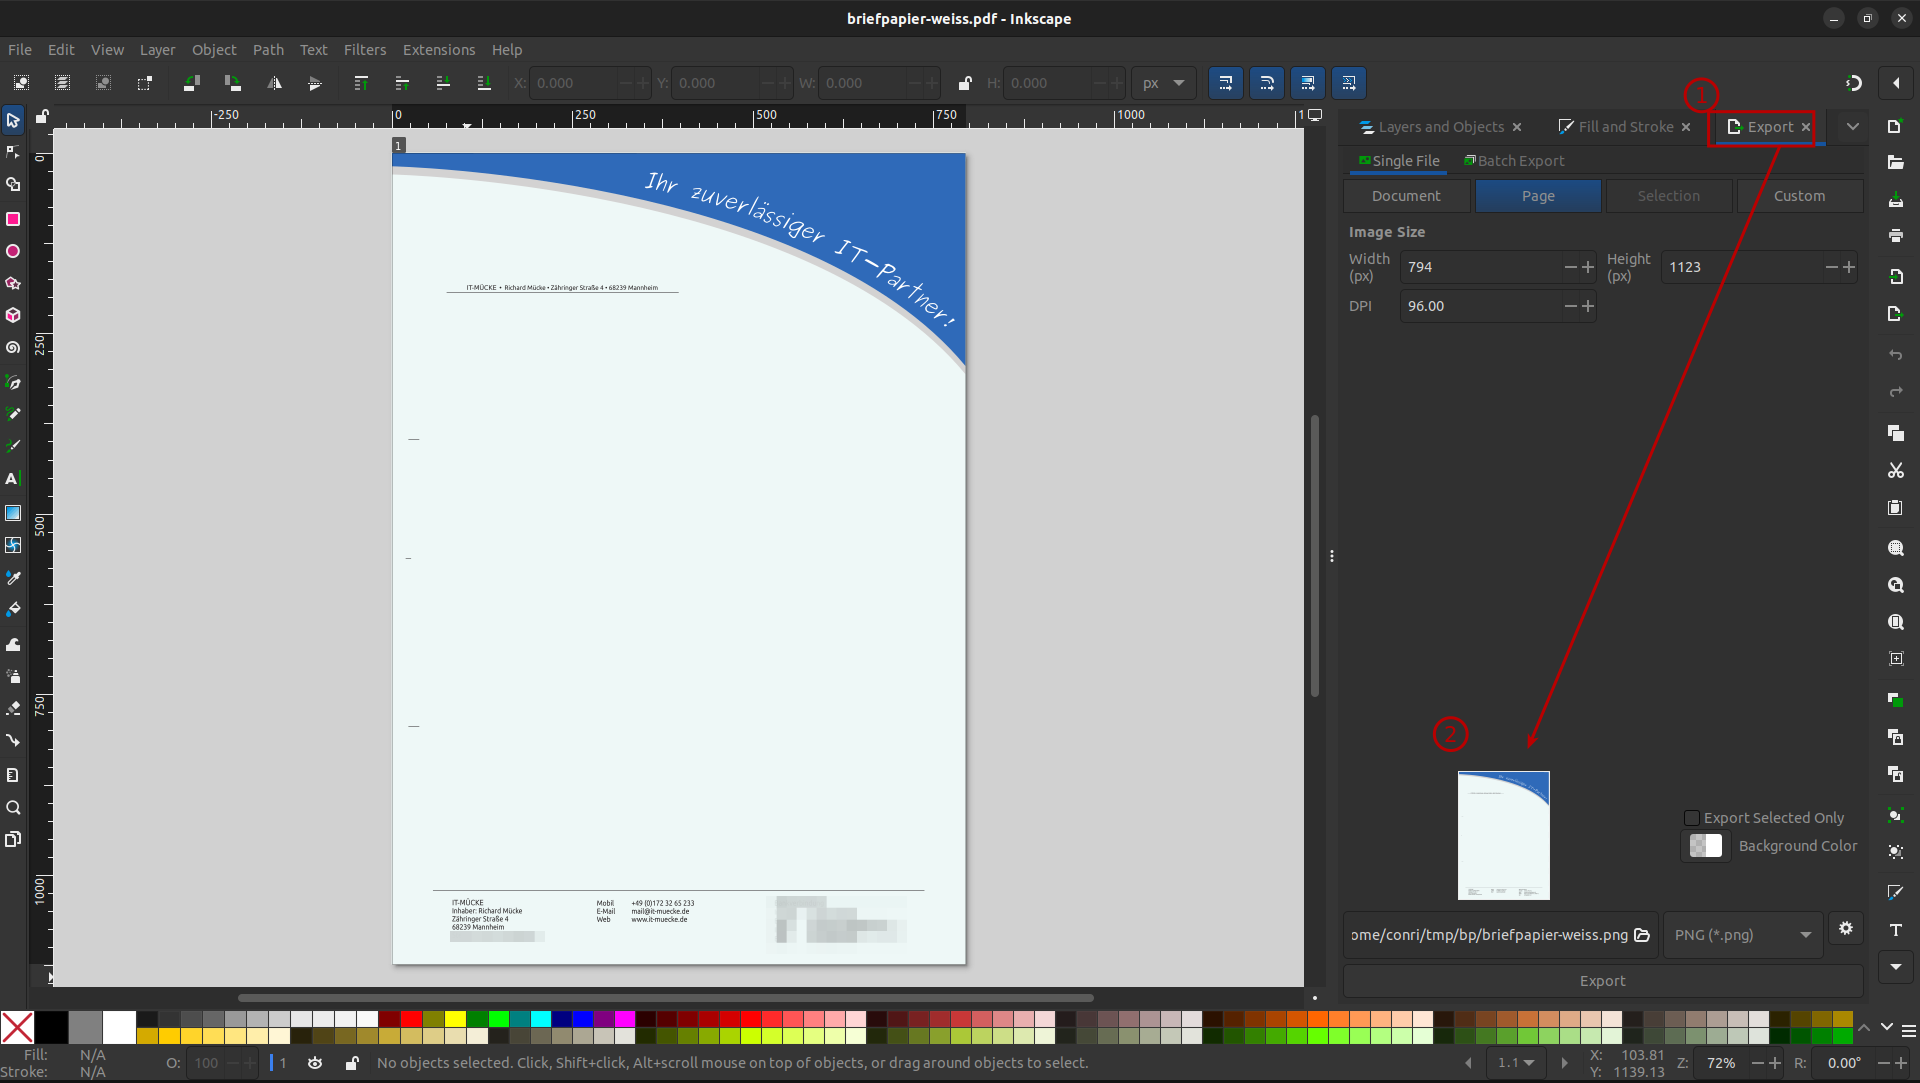
Task: Enable Export Selected Only checkbox
Action: coord(1692,818)
